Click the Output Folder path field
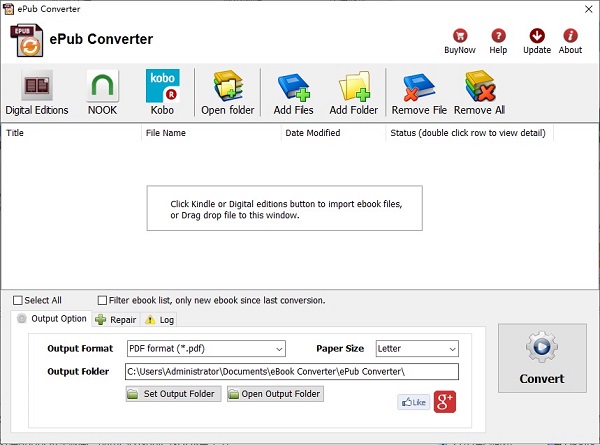Image resolution: width=600 pixels, height=445 pixels. click(x=291, y=372)
